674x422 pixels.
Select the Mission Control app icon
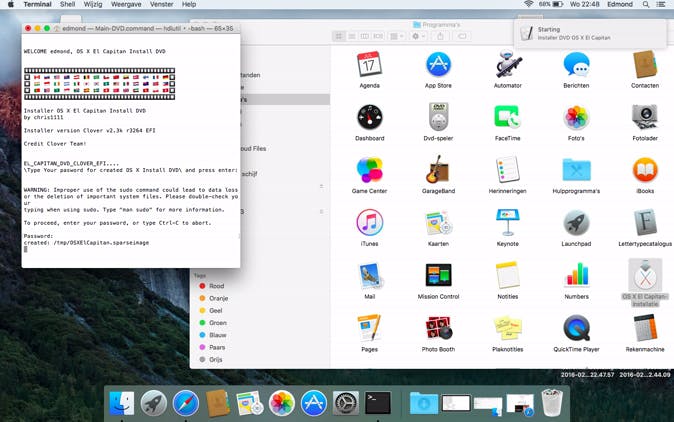point(438,275)
